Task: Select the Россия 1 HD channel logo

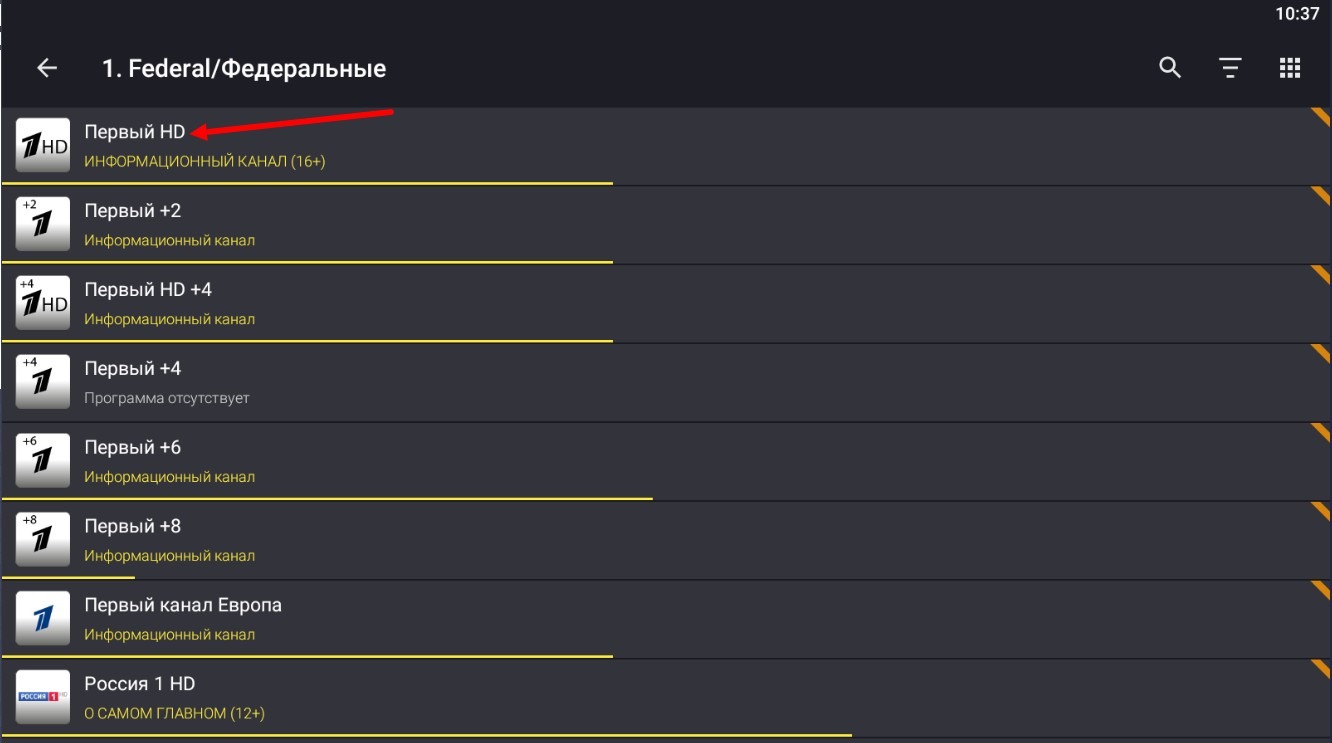Action: 42,697
